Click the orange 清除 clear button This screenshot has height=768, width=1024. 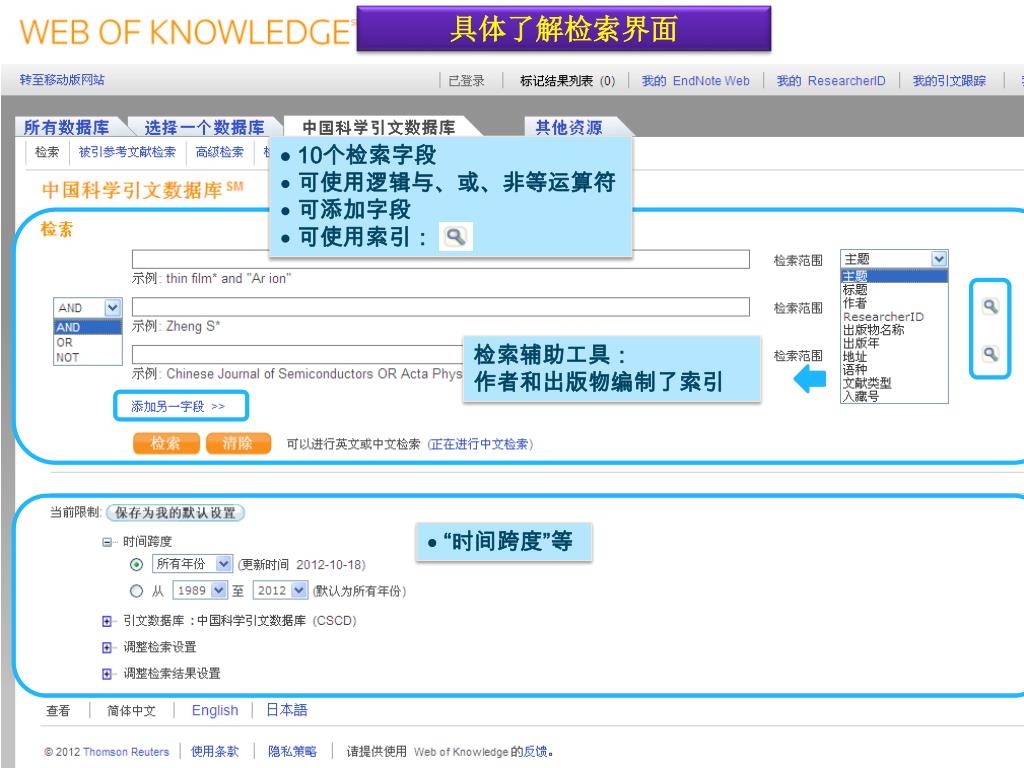tap(238, 443)
